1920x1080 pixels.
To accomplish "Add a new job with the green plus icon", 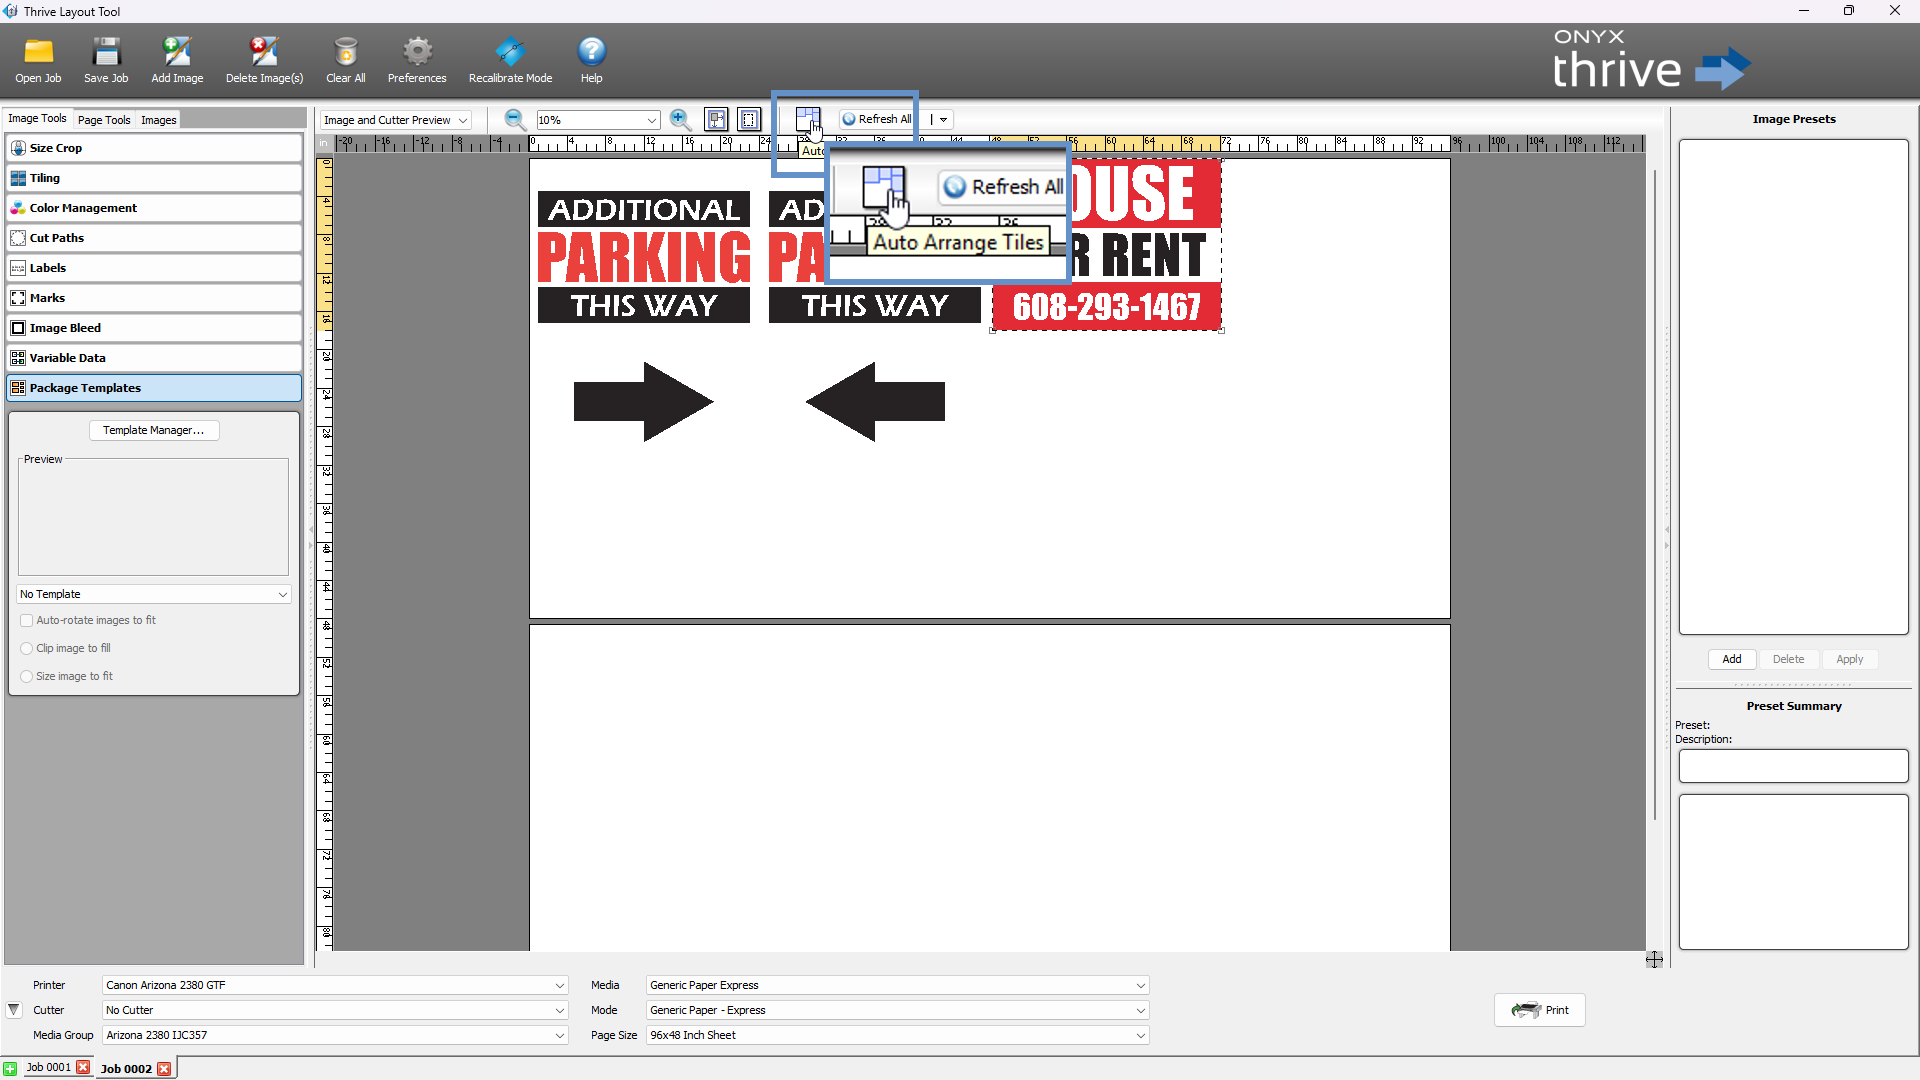I will [x=10, y=1068].
